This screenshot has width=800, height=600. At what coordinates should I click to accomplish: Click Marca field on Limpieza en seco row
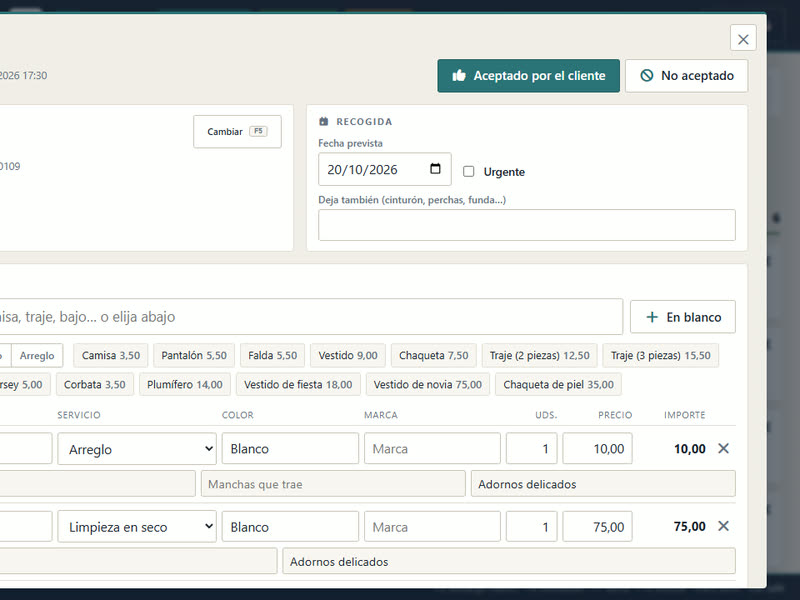(x=432, y=527)
